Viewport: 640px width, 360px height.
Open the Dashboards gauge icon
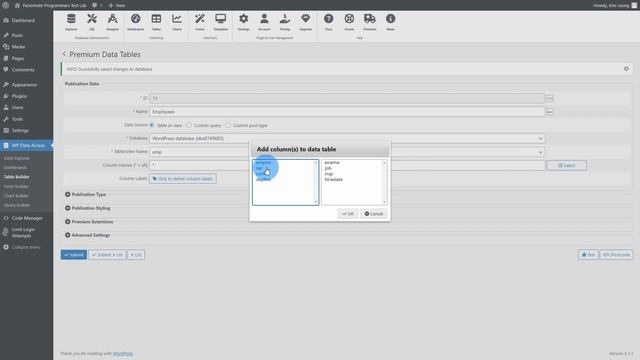coord(136,22)
